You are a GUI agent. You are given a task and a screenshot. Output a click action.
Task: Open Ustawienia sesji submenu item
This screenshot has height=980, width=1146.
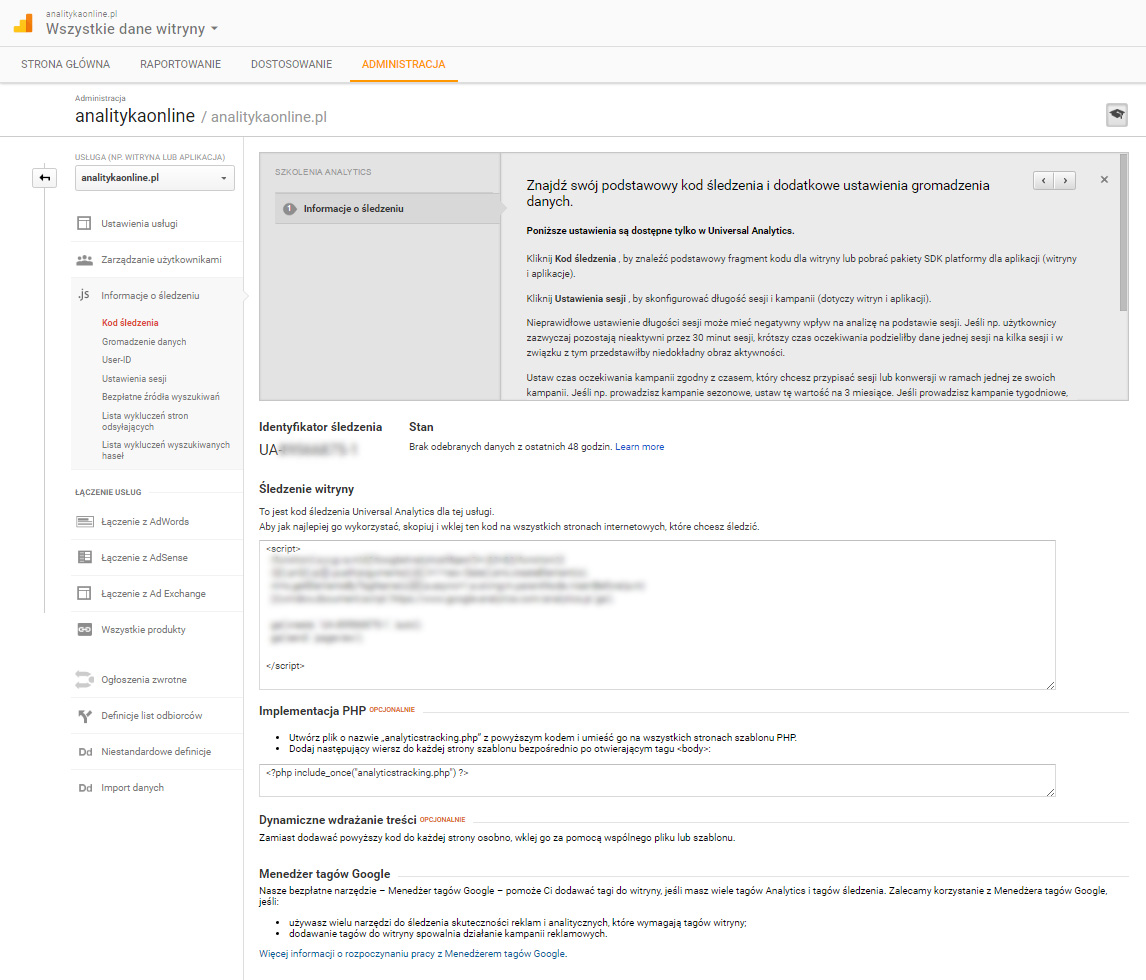[134, 379]
